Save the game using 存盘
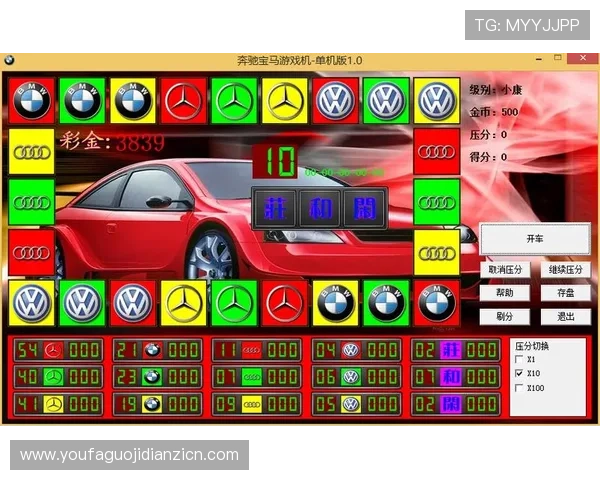 565,293
